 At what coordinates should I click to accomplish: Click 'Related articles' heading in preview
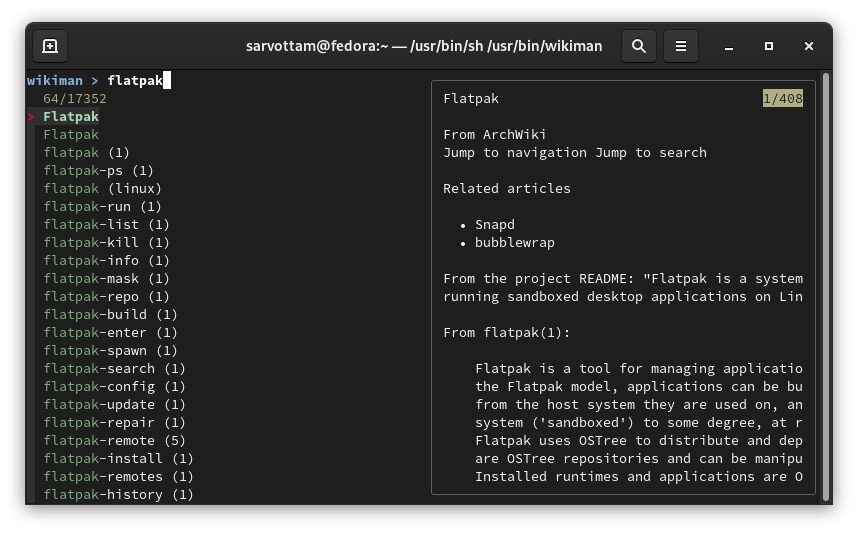(507, 189)
